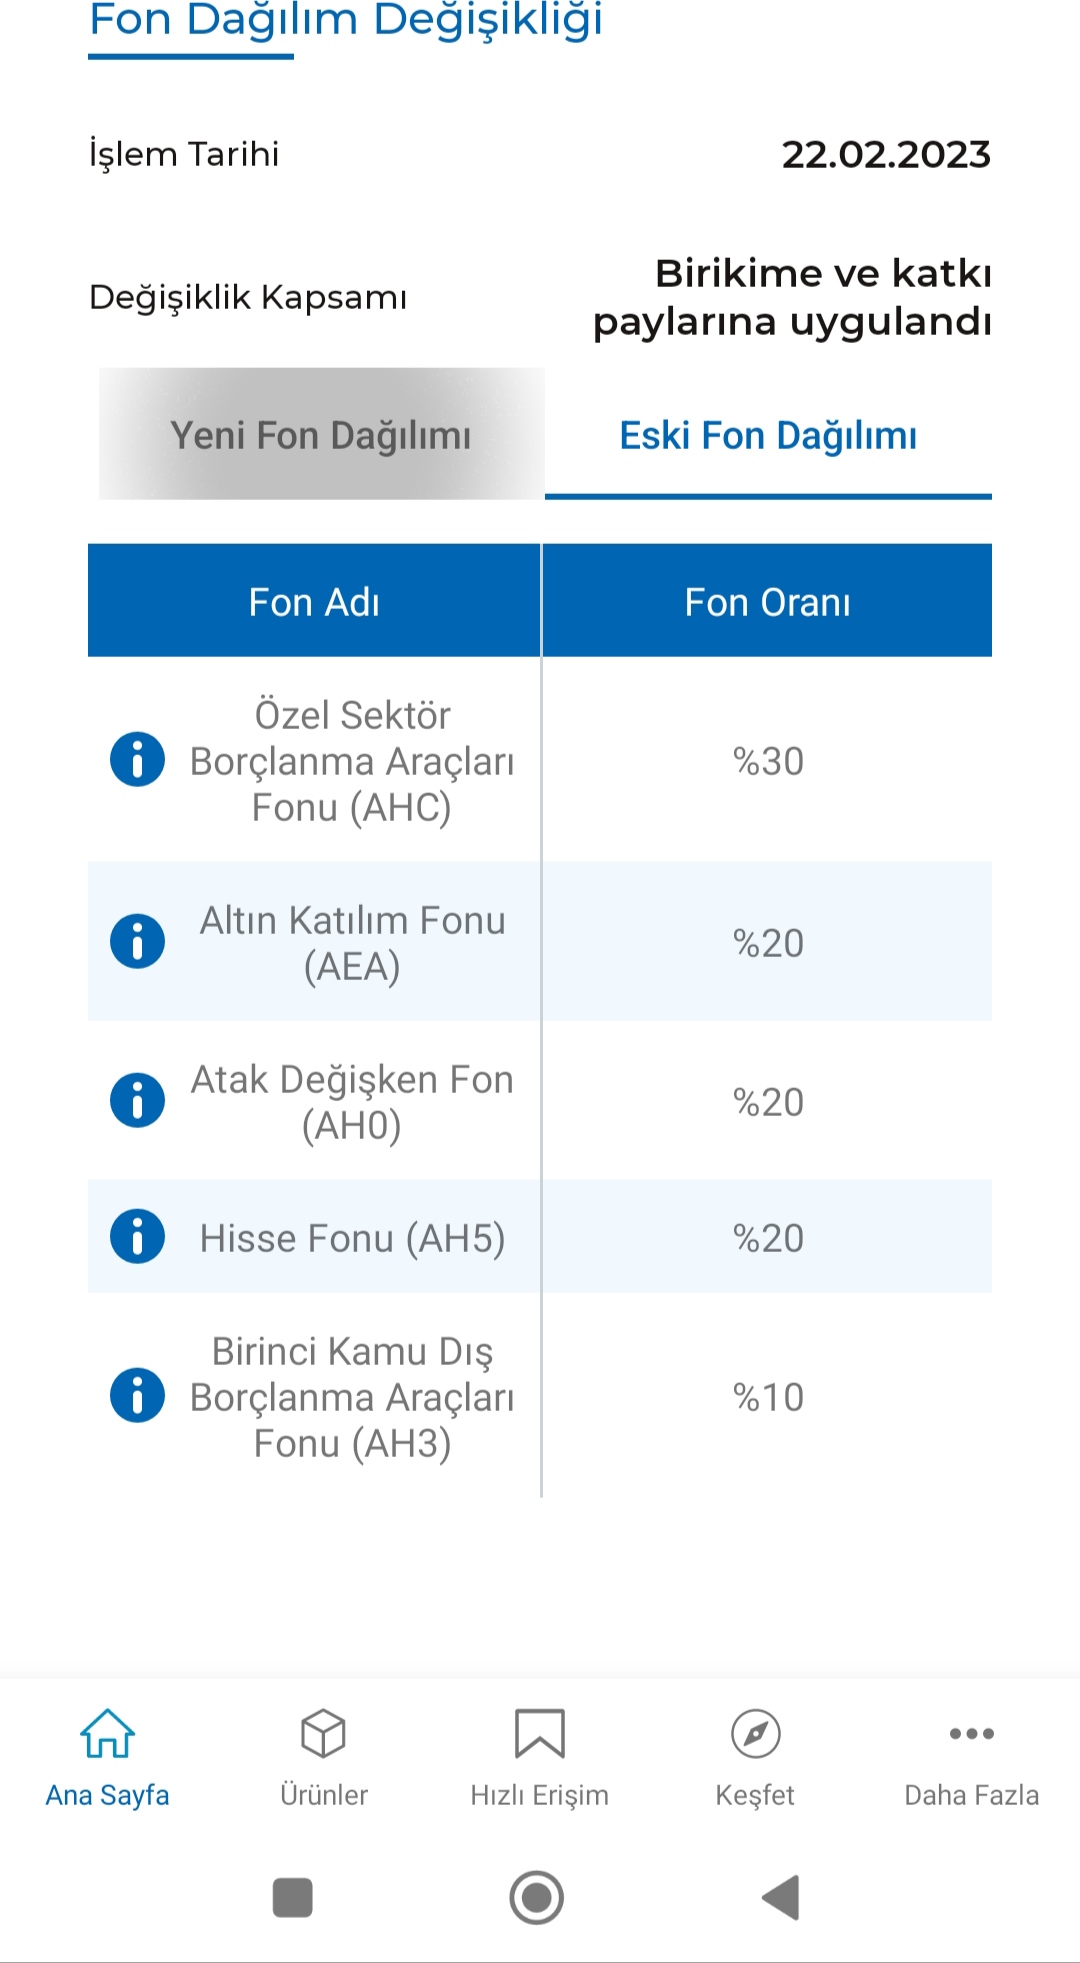Viewport: 1080px width, 1963px height.
Task: Open Hızlı Erişim bookmark icon
Action: [x=540, y=1733]
